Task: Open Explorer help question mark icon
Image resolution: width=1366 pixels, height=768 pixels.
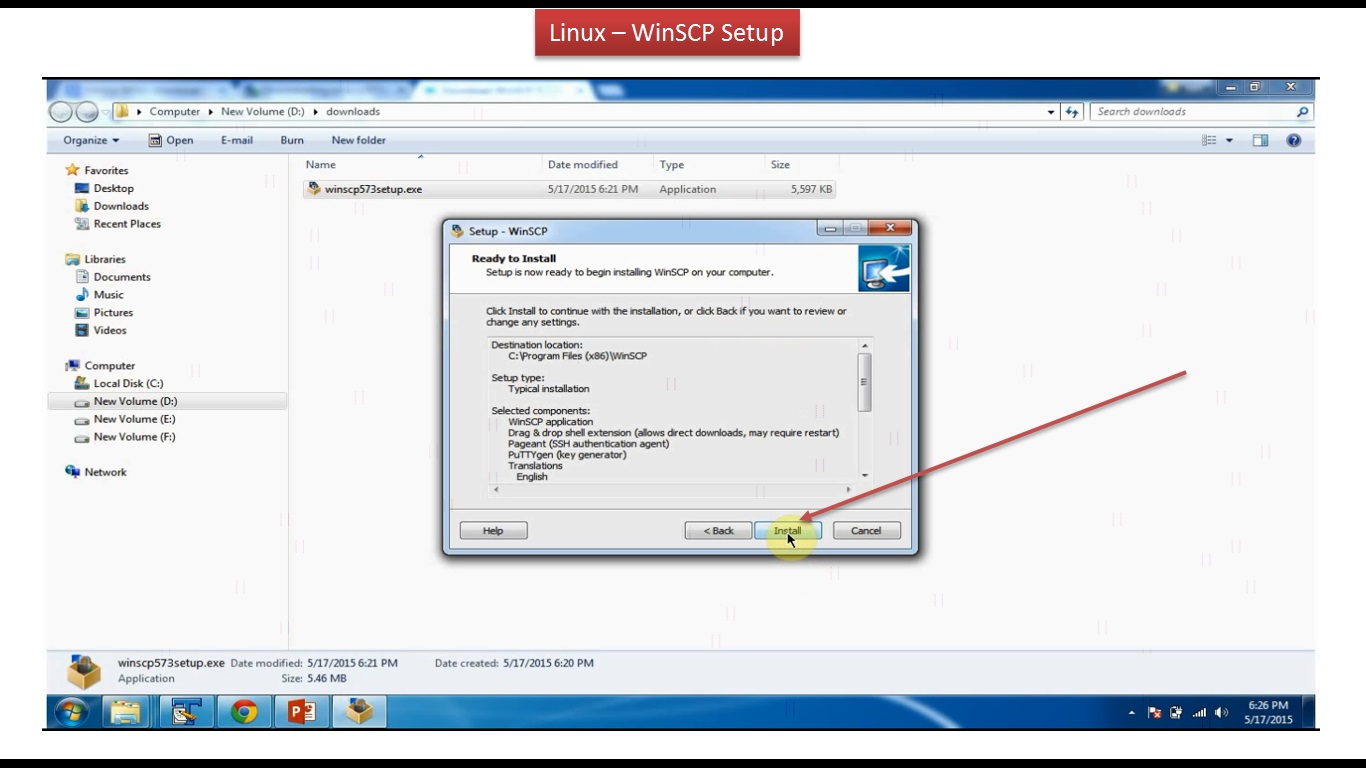Action: 1294,140
